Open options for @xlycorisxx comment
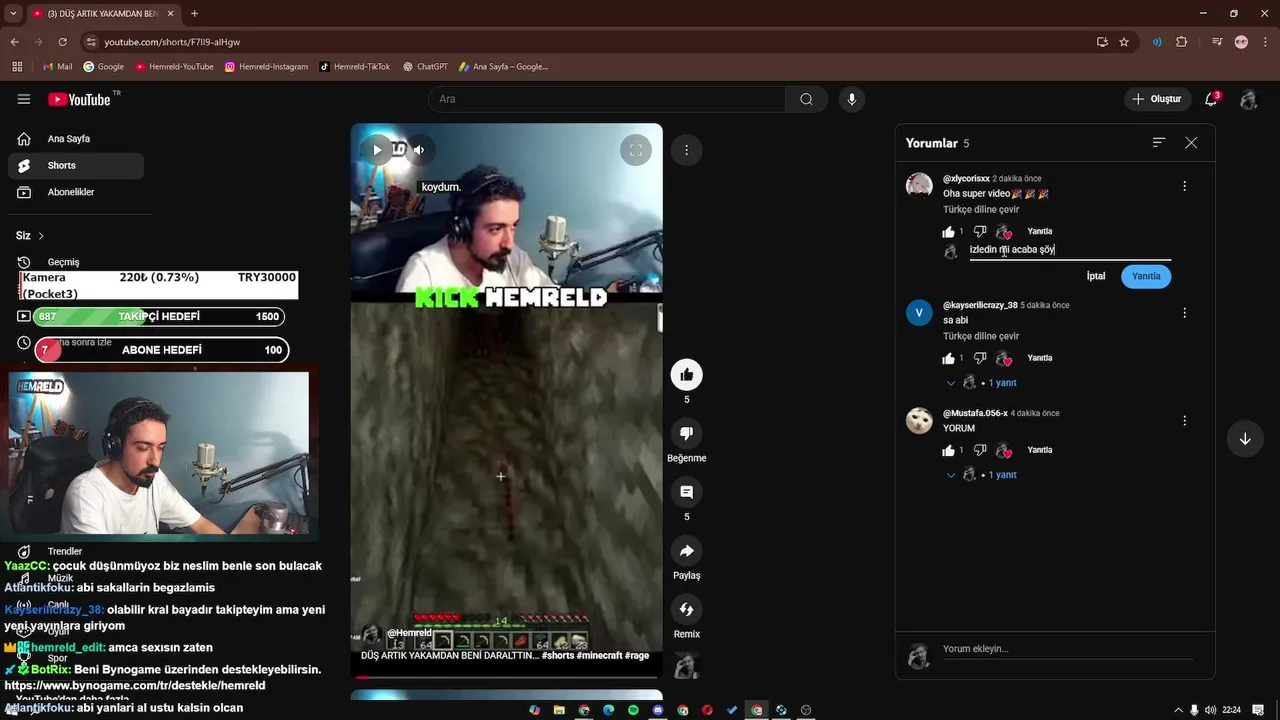 (1185, 186)
